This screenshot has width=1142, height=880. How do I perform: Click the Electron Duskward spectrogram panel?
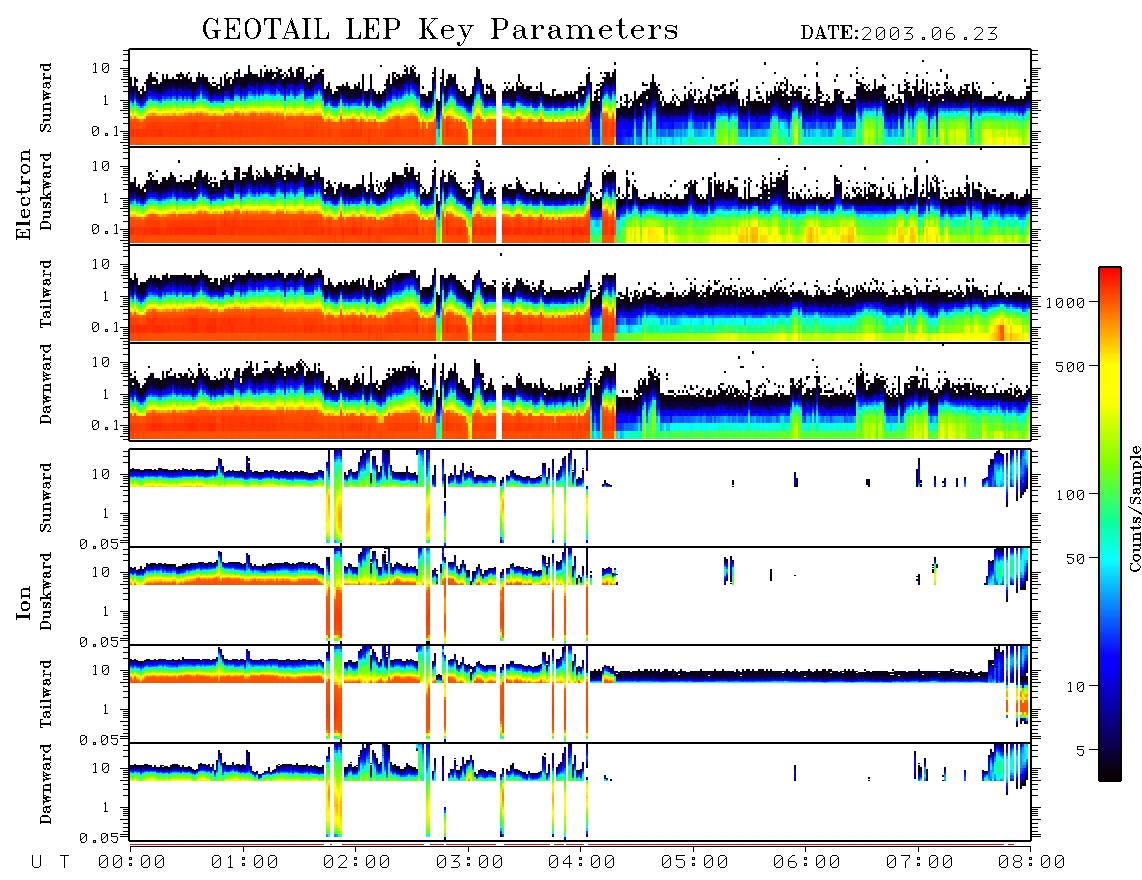pyautogui.click(x=580, y=195)
